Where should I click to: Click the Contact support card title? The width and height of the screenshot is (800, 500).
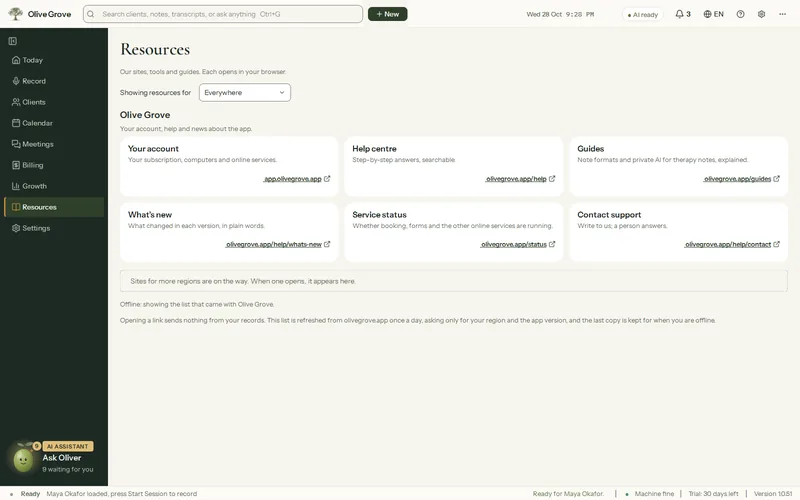tap(609, 215)
